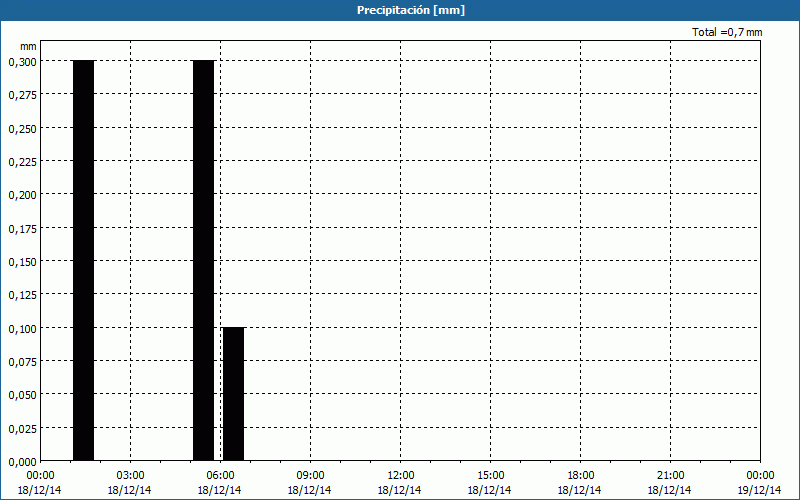
Task: Click the 0,150 y-axis label
Action: (x=22, y=262)
